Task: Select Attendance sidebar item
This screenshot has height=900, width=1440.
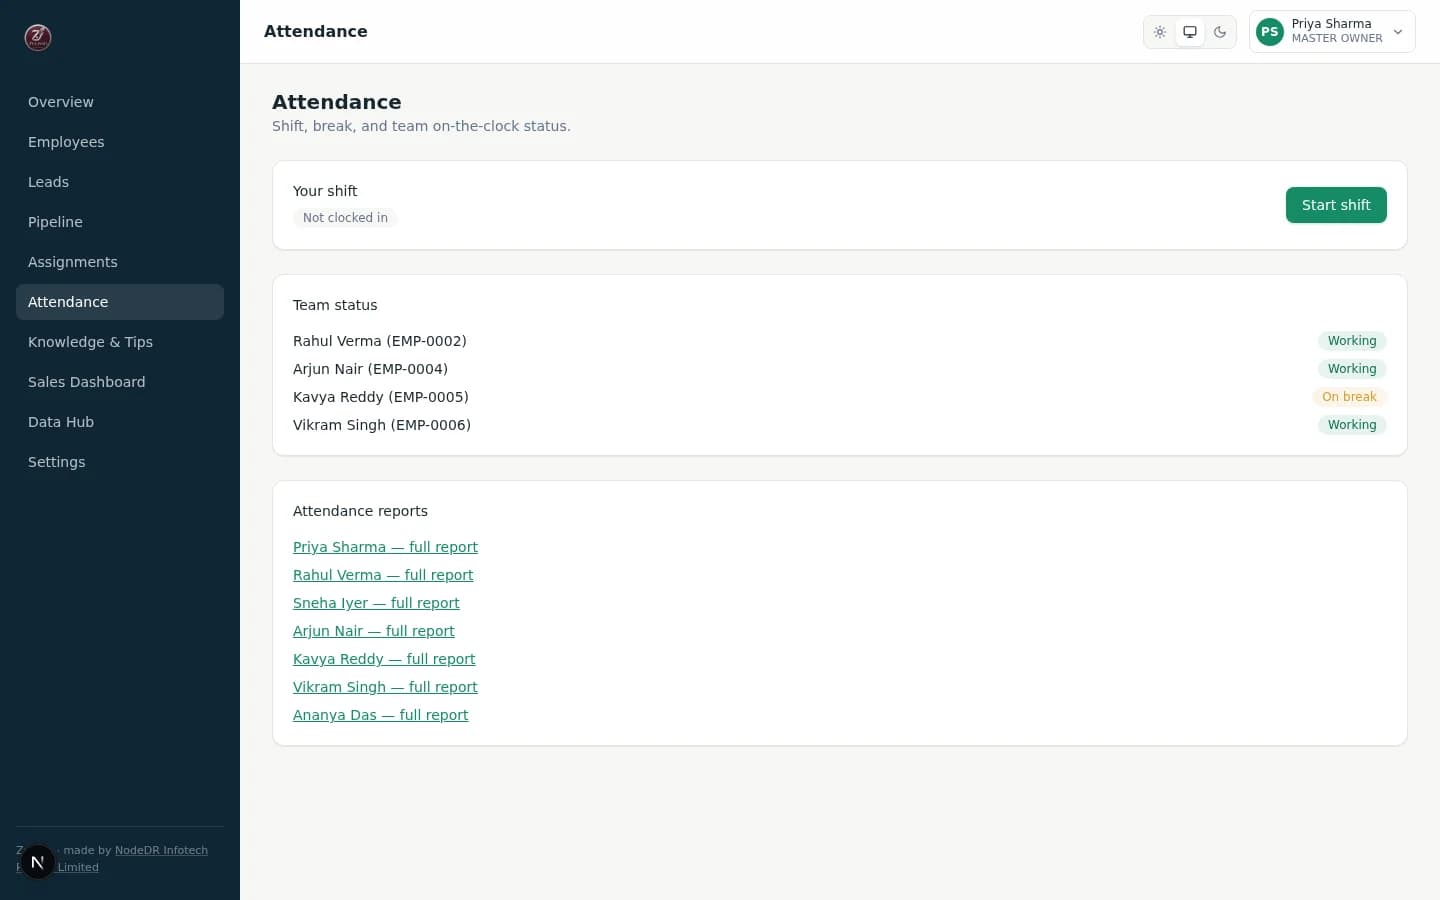Action: pos(120,302)
